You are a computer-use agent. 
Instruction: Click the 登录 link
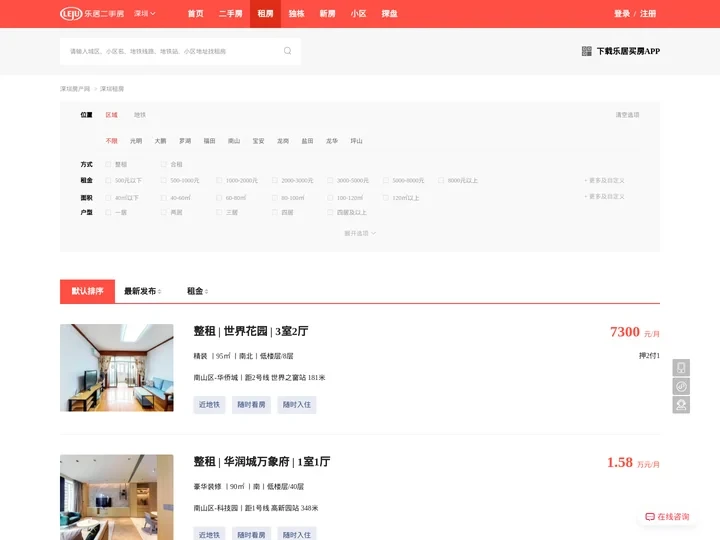622,14
